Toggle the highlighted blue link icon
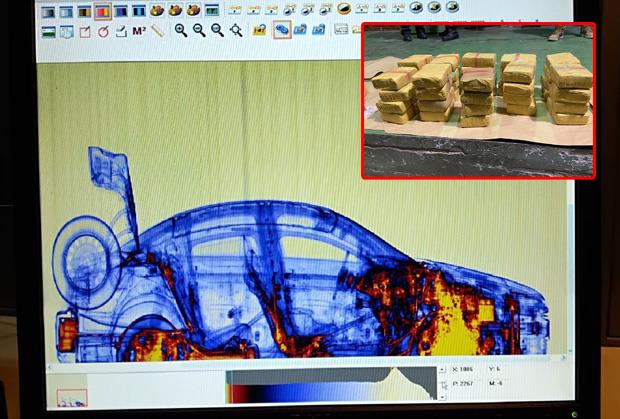Viewport: 620px width, 419px height. pyautogui.click(x=281, y=31)
